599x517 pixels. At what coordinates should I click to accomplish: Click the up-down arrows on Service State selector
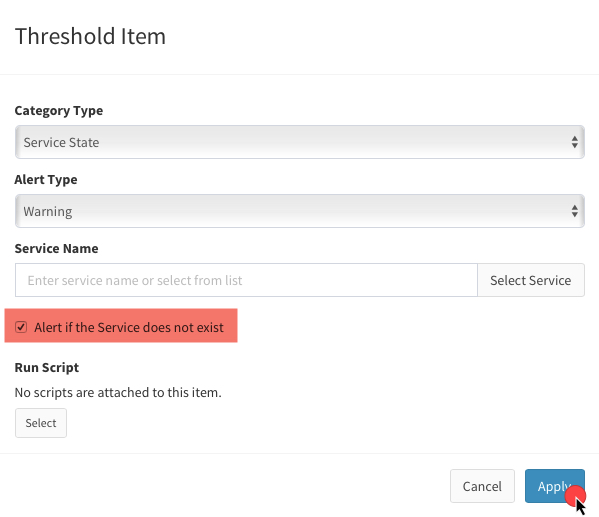(574, 142)
